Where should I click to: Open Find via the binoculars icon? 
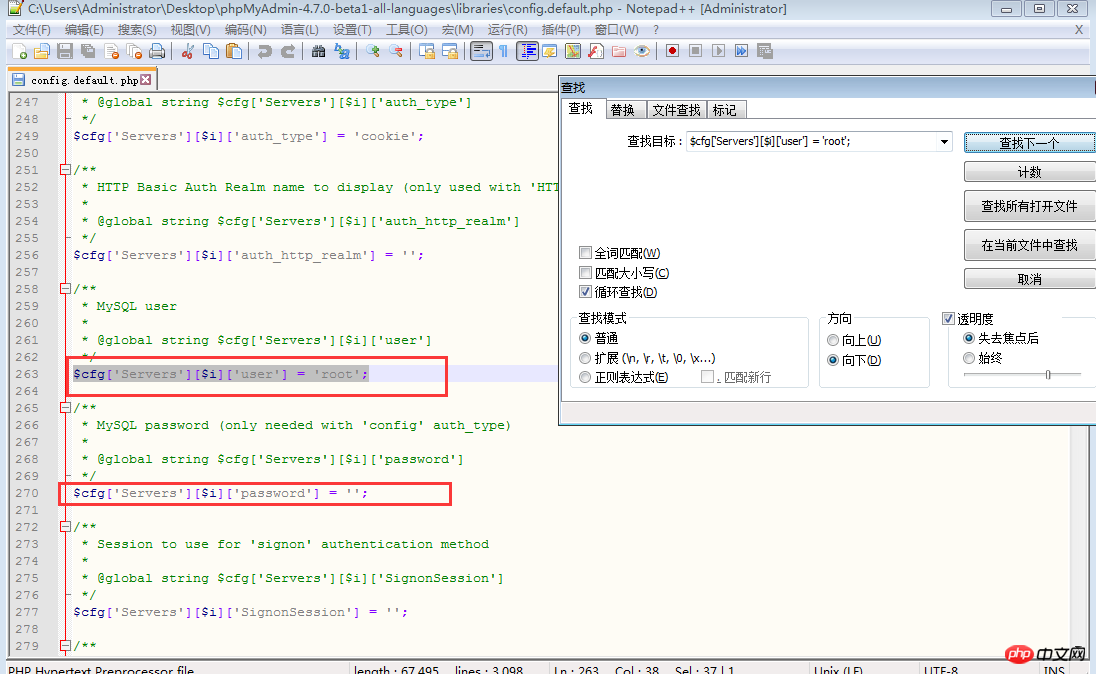click(318, 51)
